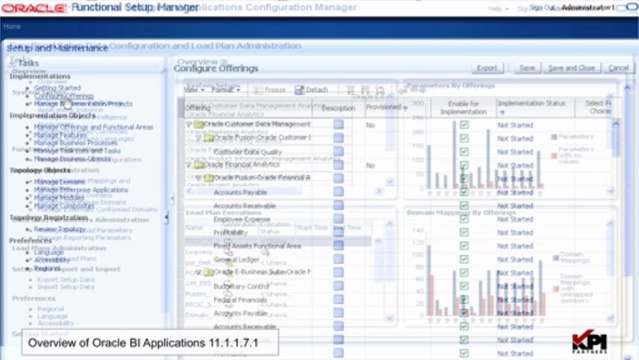Toggle Enable checkbox for Customer Data Quality

click(464, 152)
